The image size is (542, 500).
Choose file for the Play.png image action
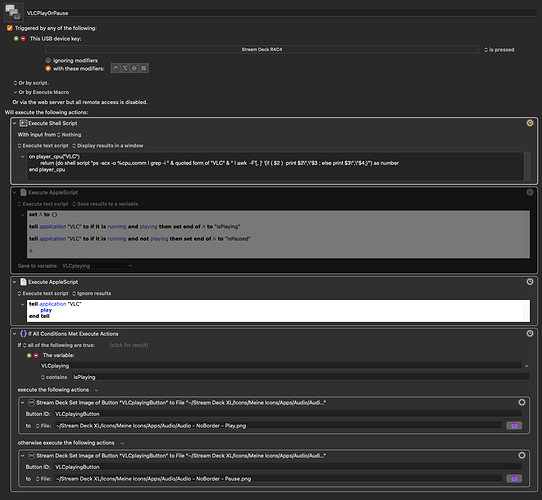[x=514, y=426]
